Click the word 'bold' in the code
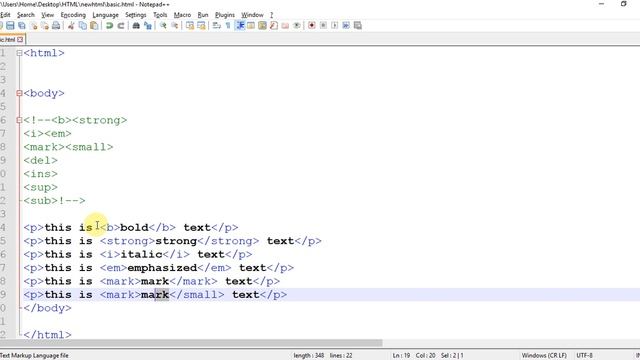 point(134,227)
